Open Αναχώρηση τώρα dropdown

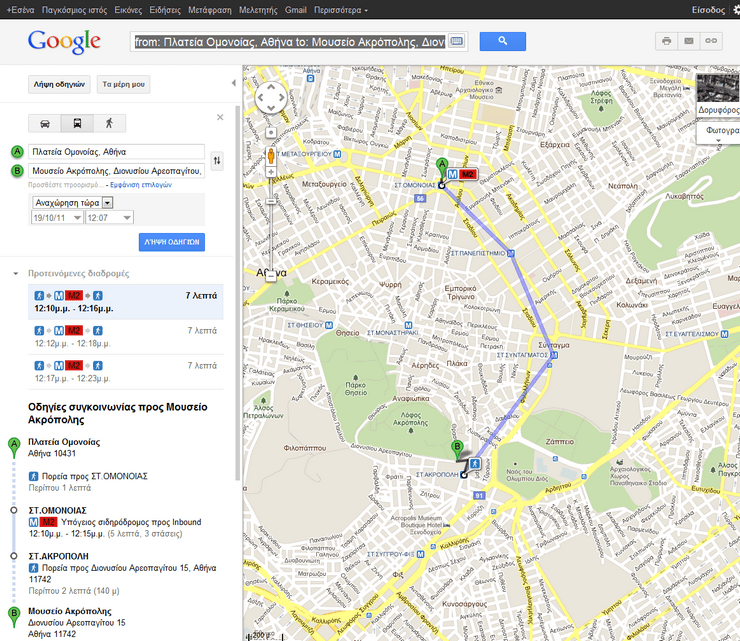tap(73, 203)
